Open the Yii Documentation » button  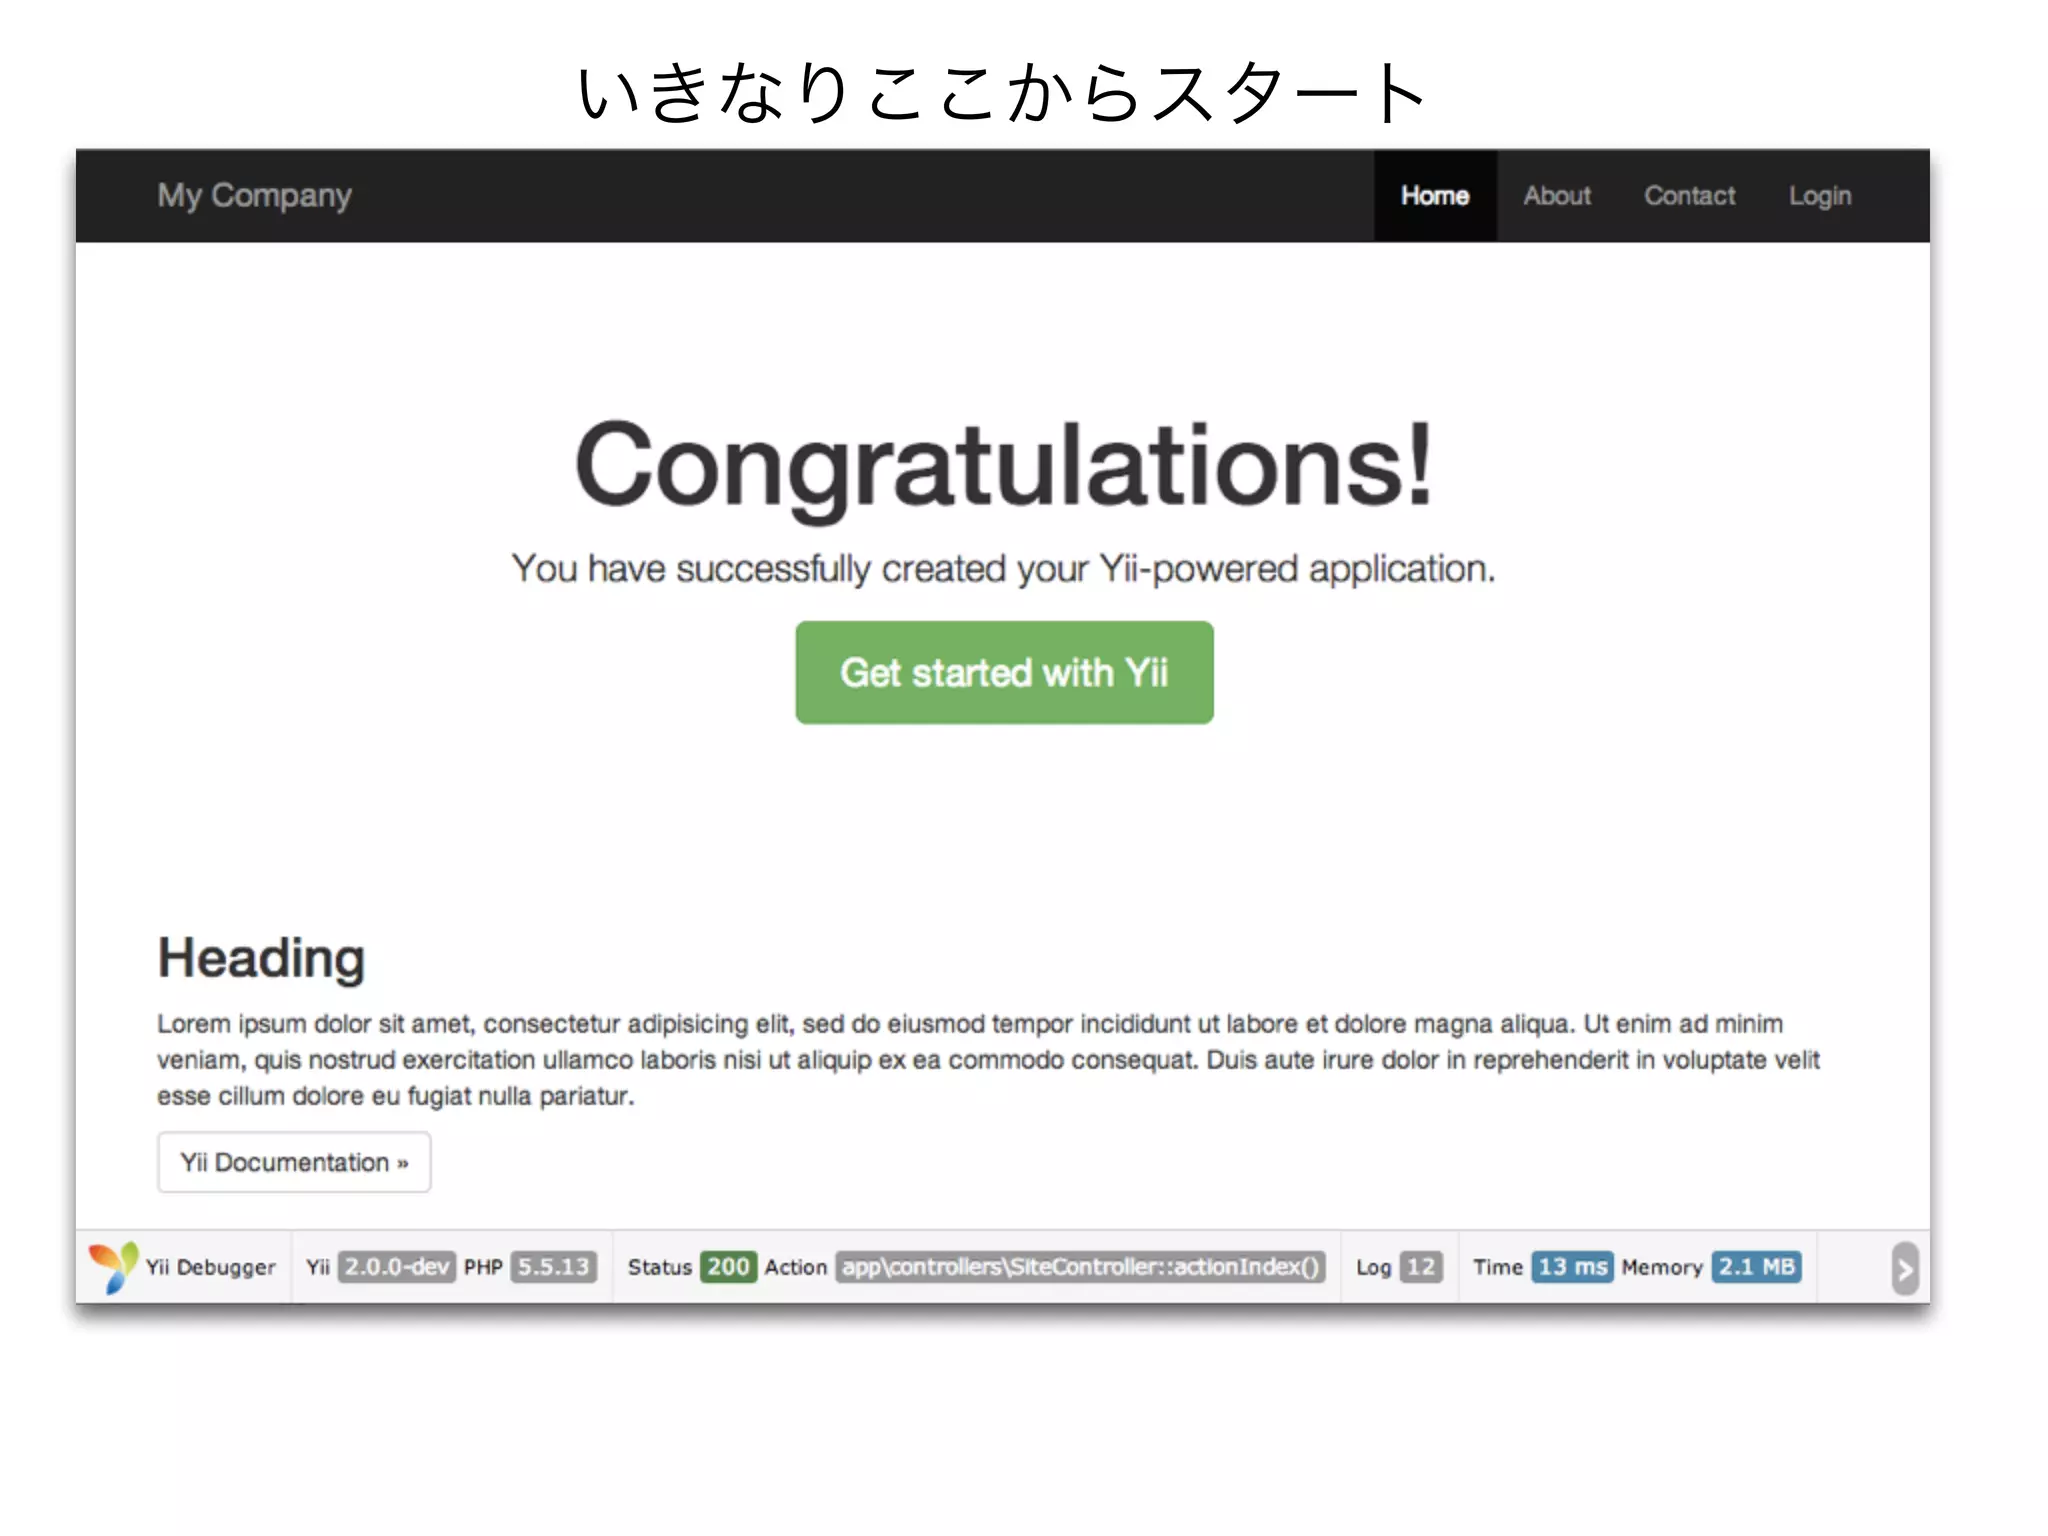click(x=294, y=1162)
